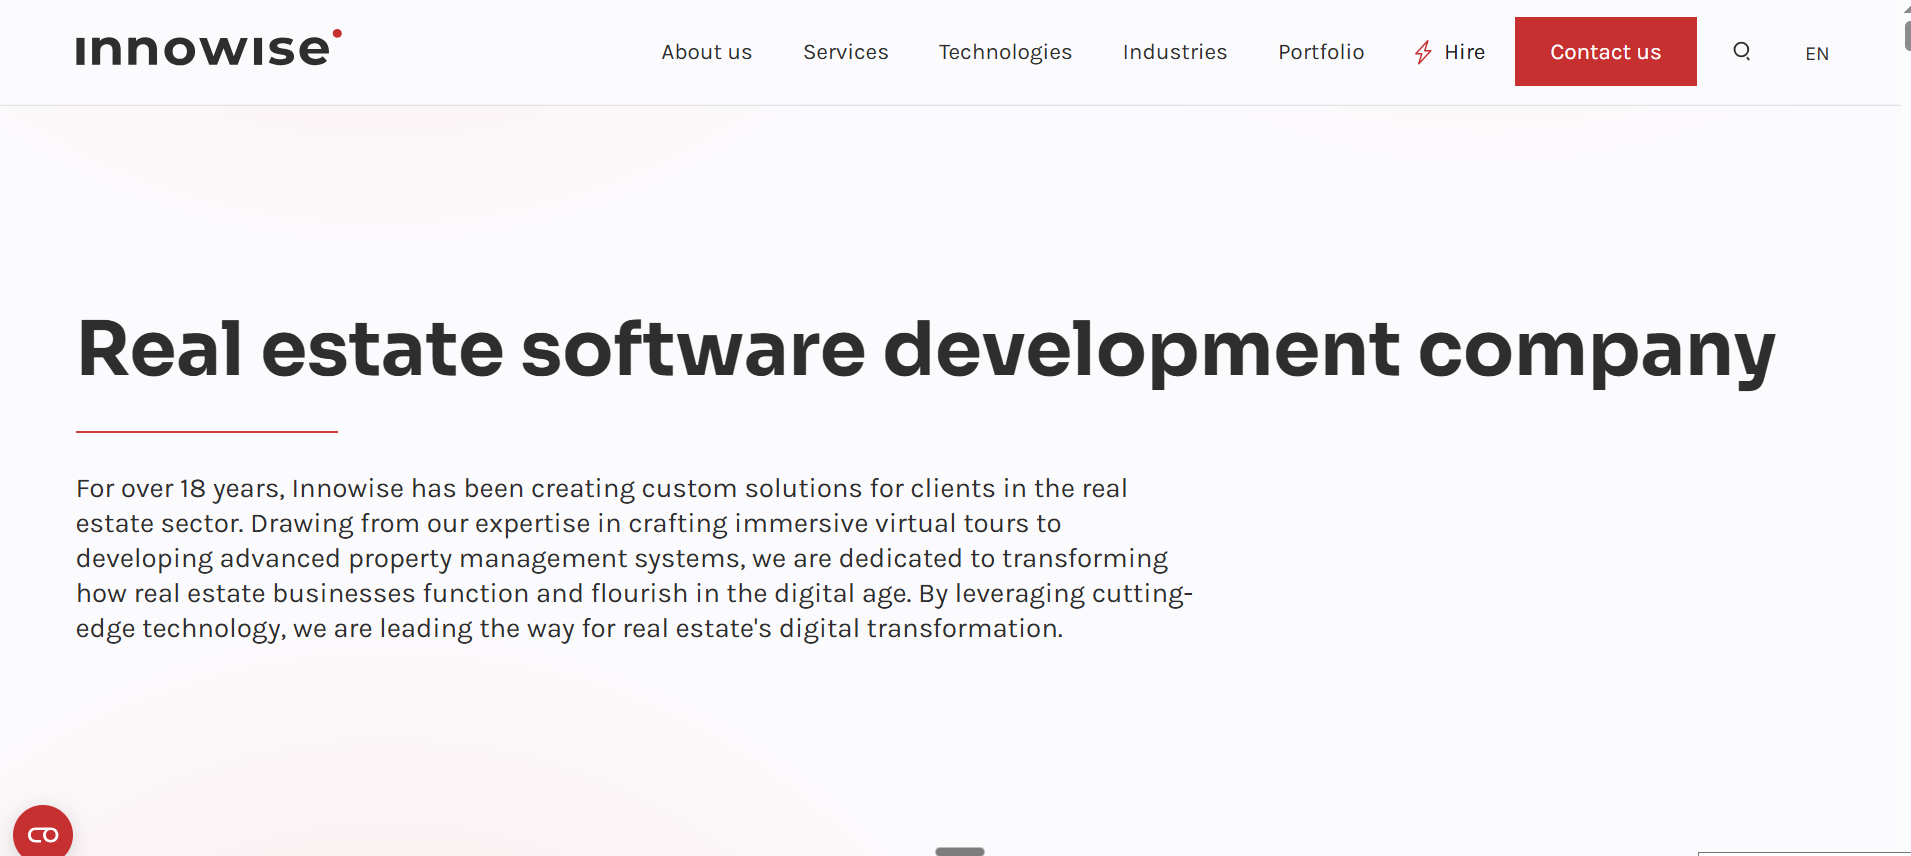This screenshot has width=1911, height=856.
Task: Click the outlined box in bottom-right corner
Action: [x=1803, y=853]
